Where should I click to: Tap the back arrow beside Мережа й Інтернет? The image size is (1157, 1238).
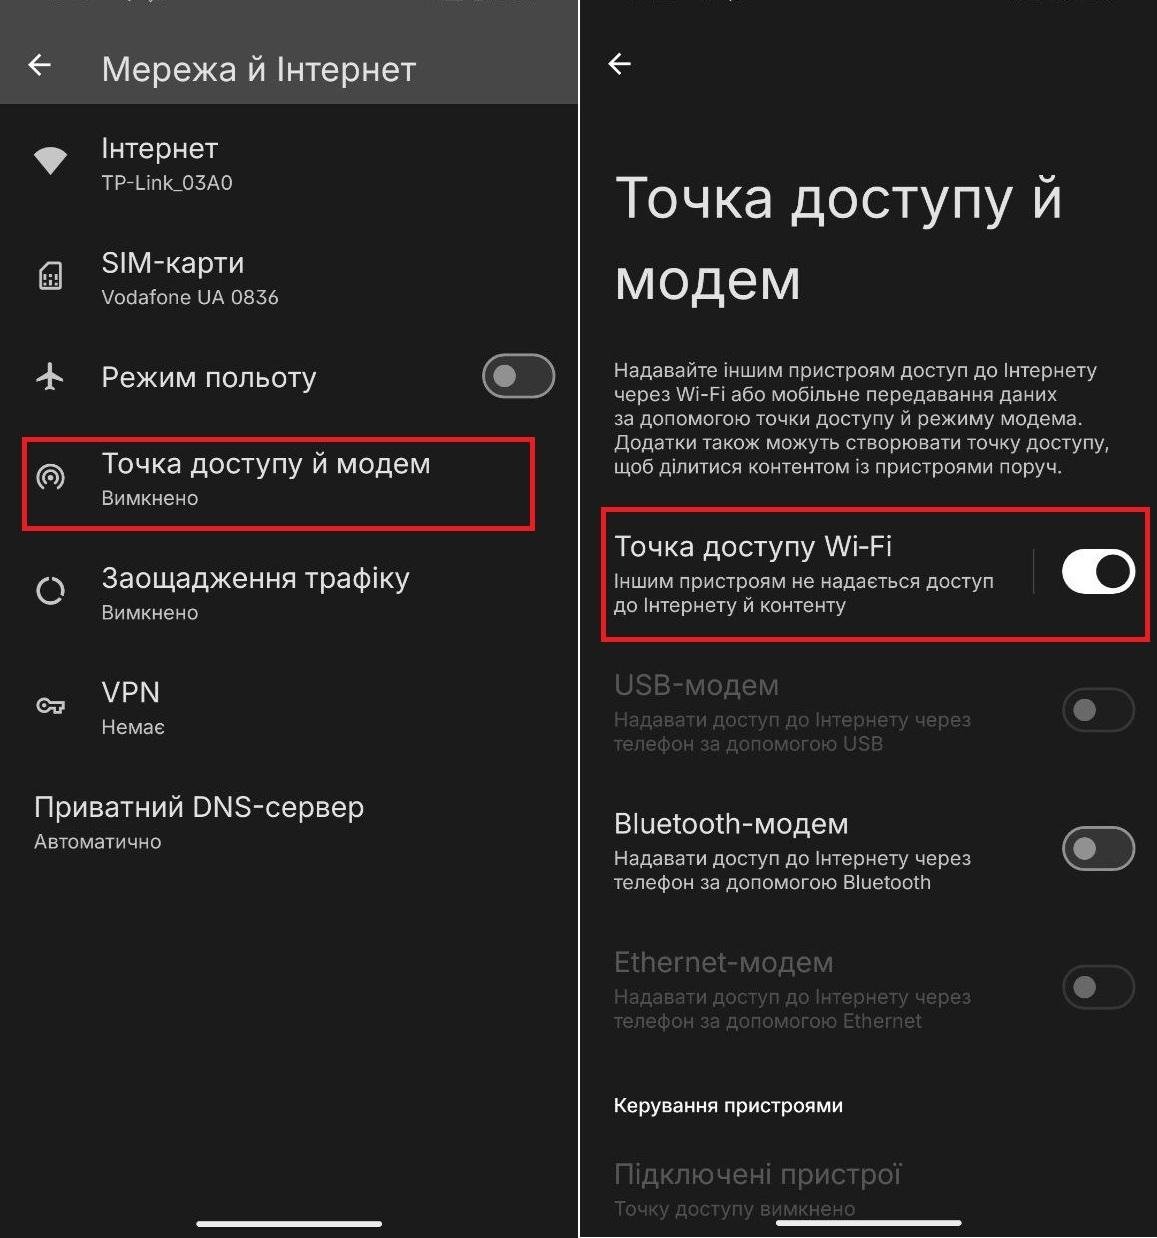(39, 66)
